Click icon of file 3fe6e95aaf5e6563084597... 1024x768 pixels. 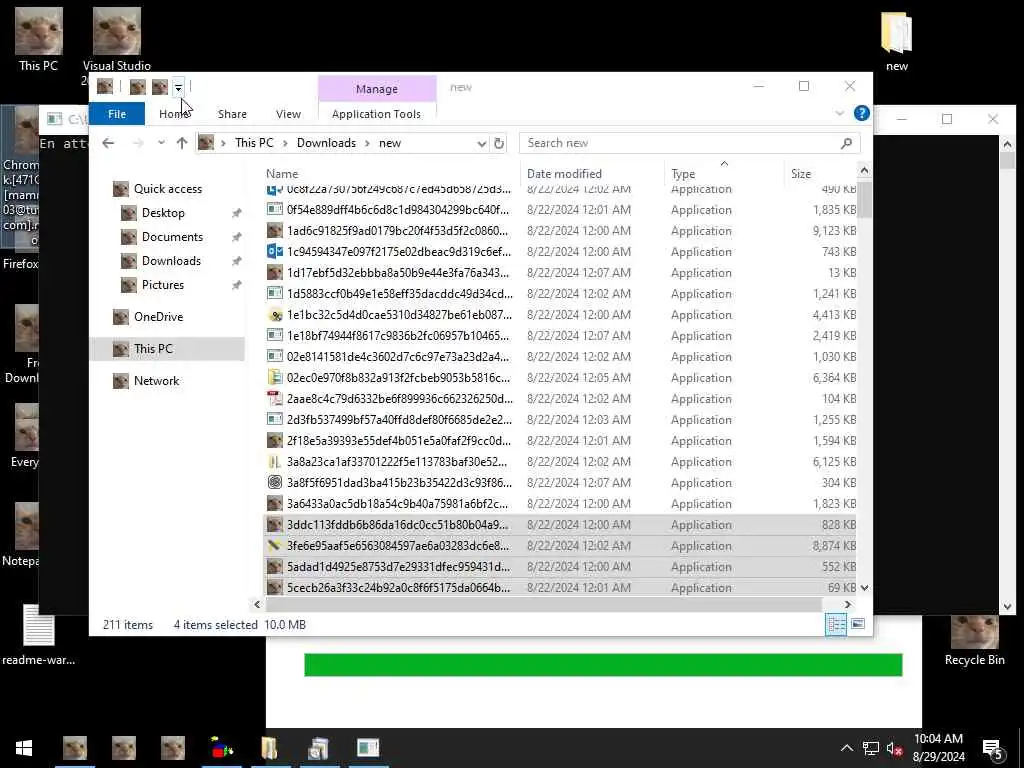tap(275, 545)
